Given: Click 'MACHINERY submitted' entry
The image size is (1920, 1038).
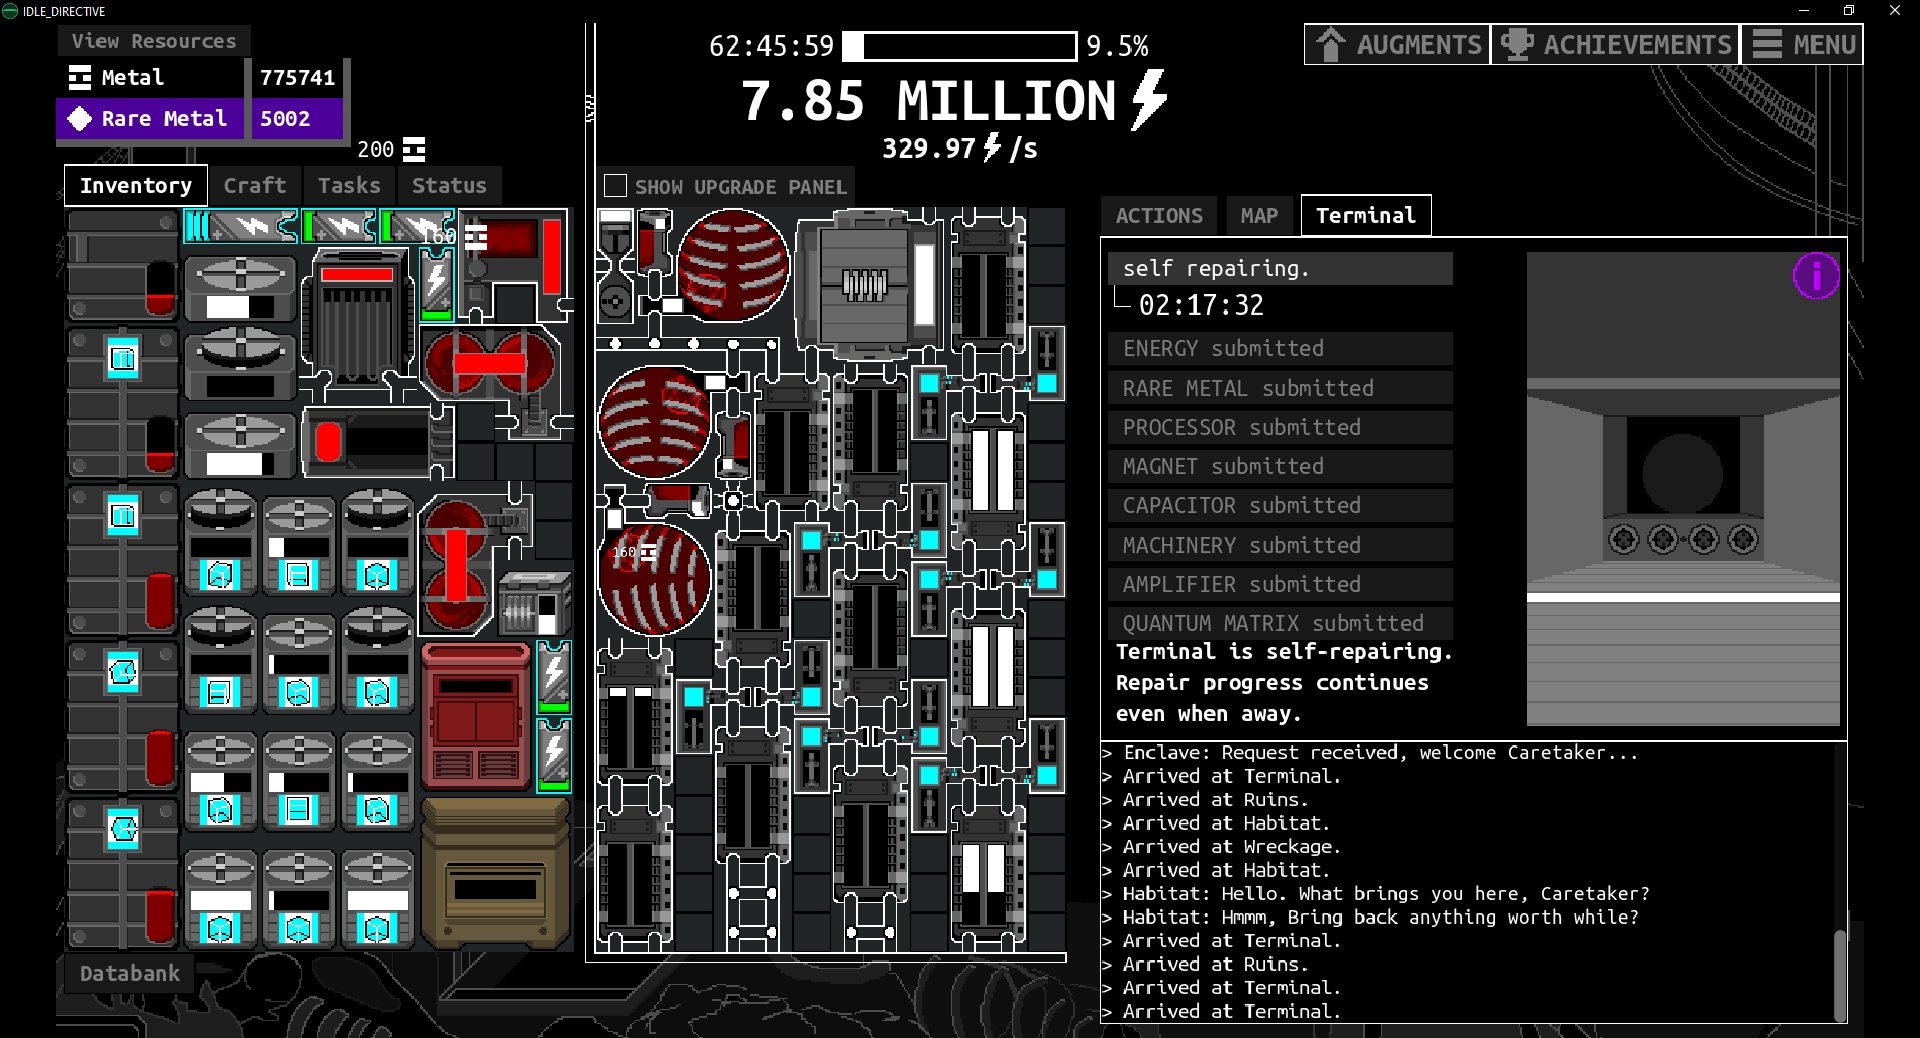Looking at the screenshot, I should click(1280, 545).
